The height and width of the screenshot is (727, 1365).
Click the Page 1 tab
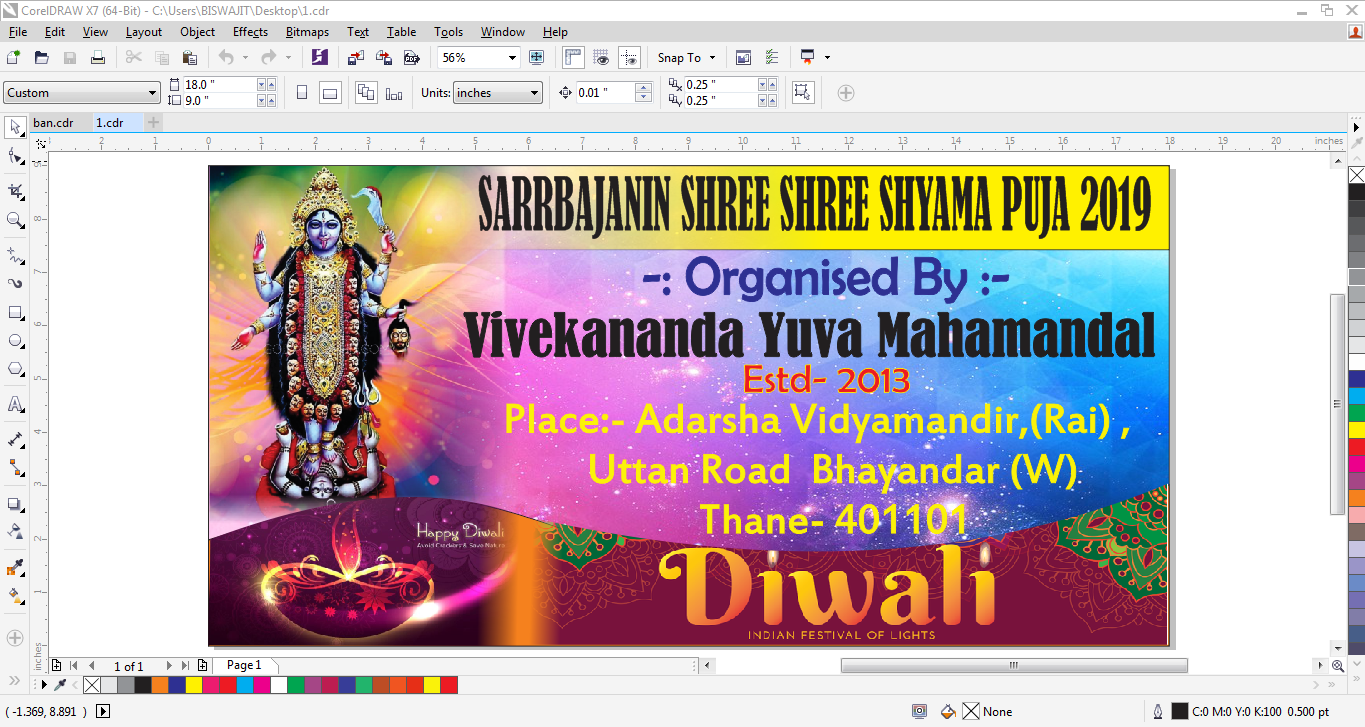[x=244, y=665]
